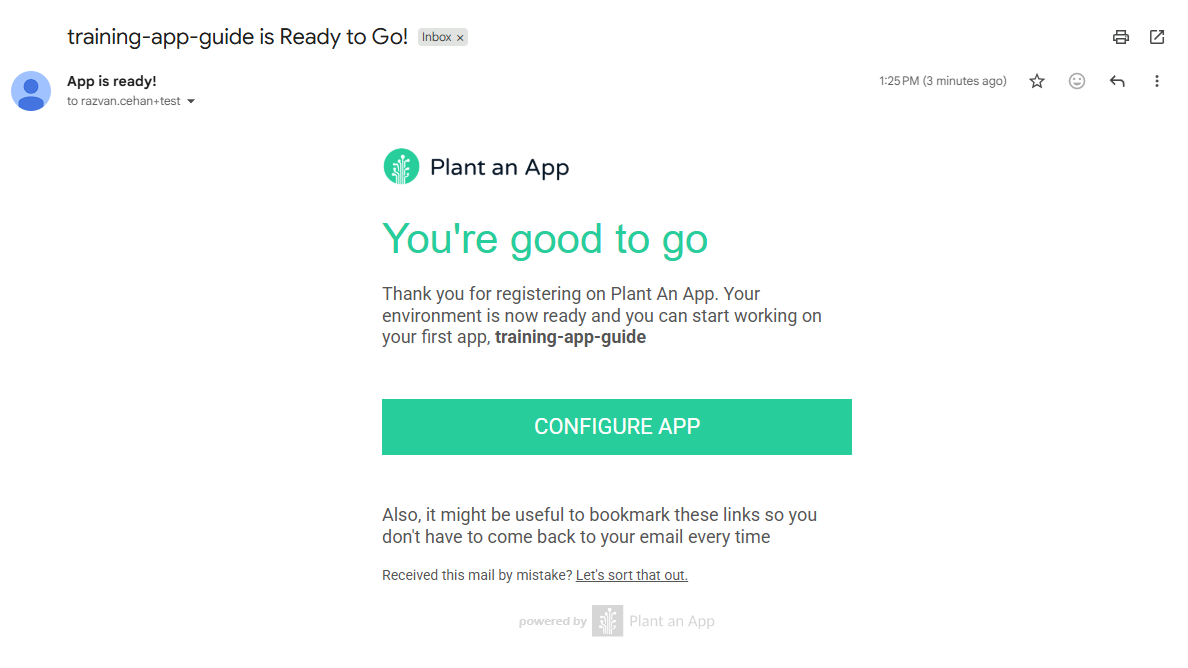Viewport: 1188px width, 668px height.
Task: Reply to the App is ready message
Action: (1117, 81)
